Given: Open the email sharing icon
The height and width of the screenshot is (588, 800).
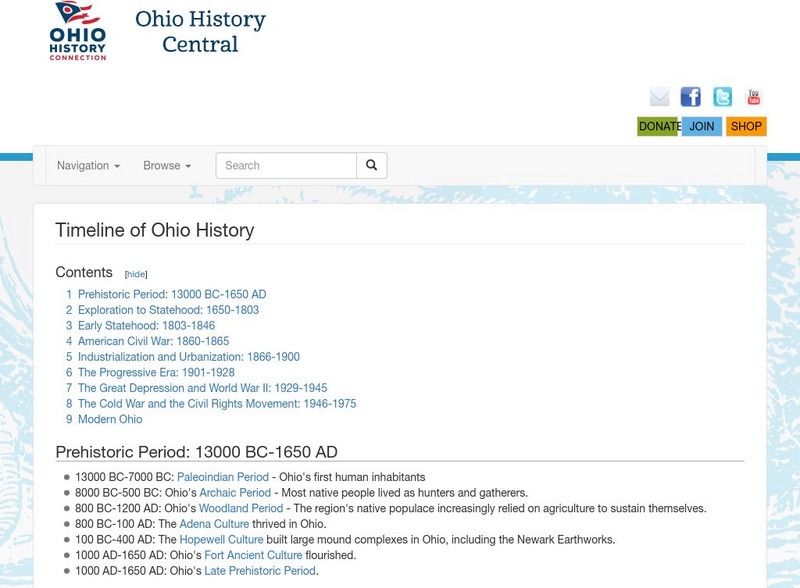Looking at the screenshot, I should 659,97.
